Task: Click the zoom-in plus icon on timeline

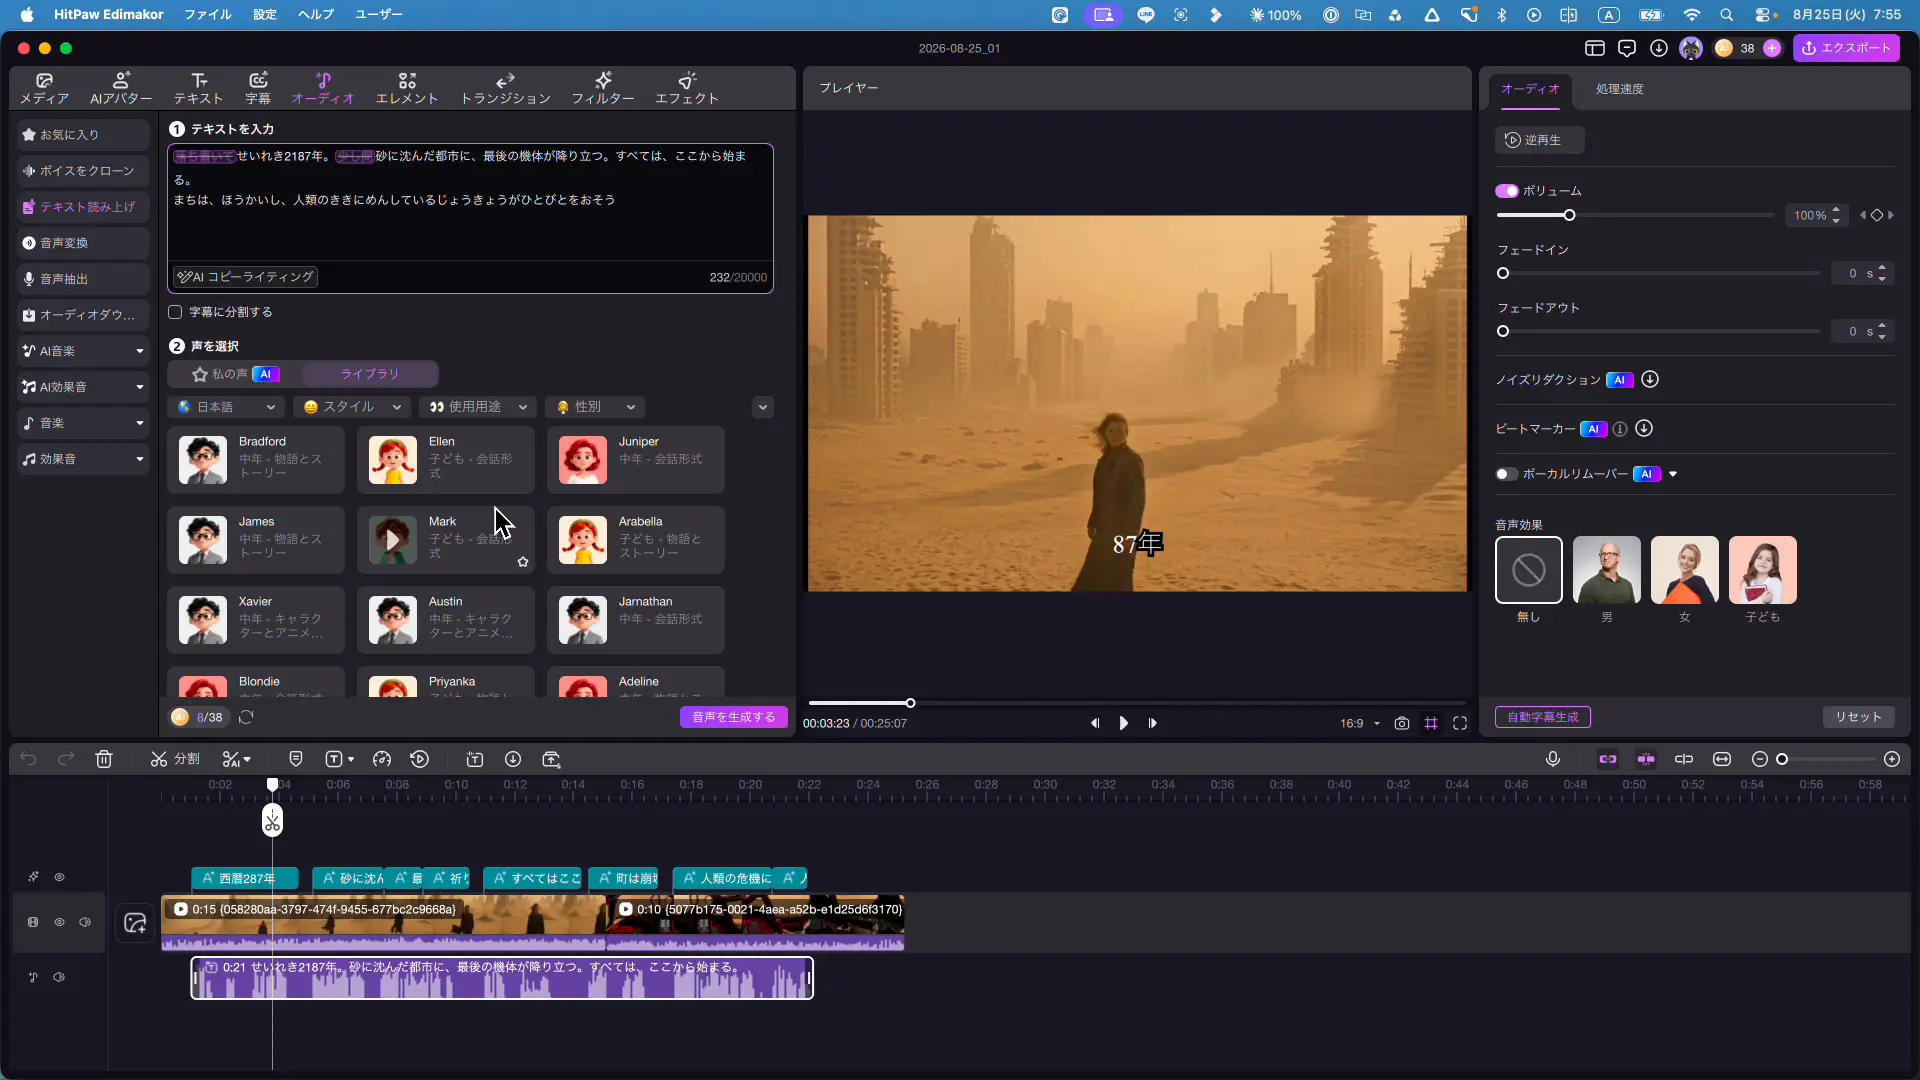Action: (1892, 760)
